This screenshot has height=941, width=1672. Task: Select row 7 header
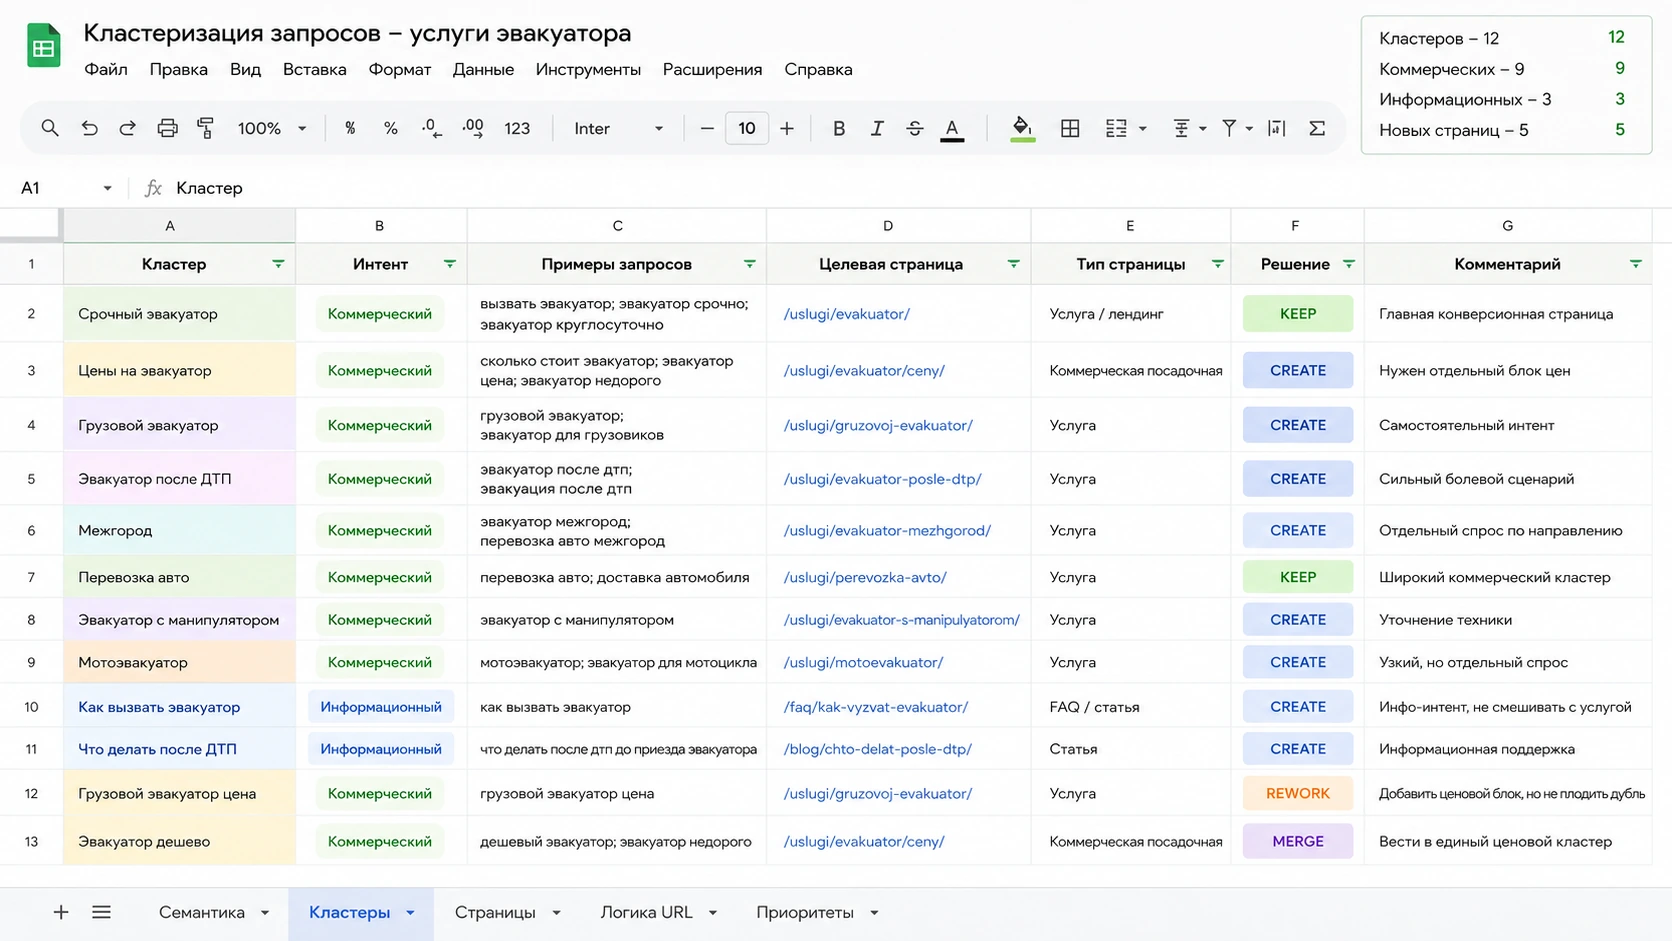[x=31, y=577]
